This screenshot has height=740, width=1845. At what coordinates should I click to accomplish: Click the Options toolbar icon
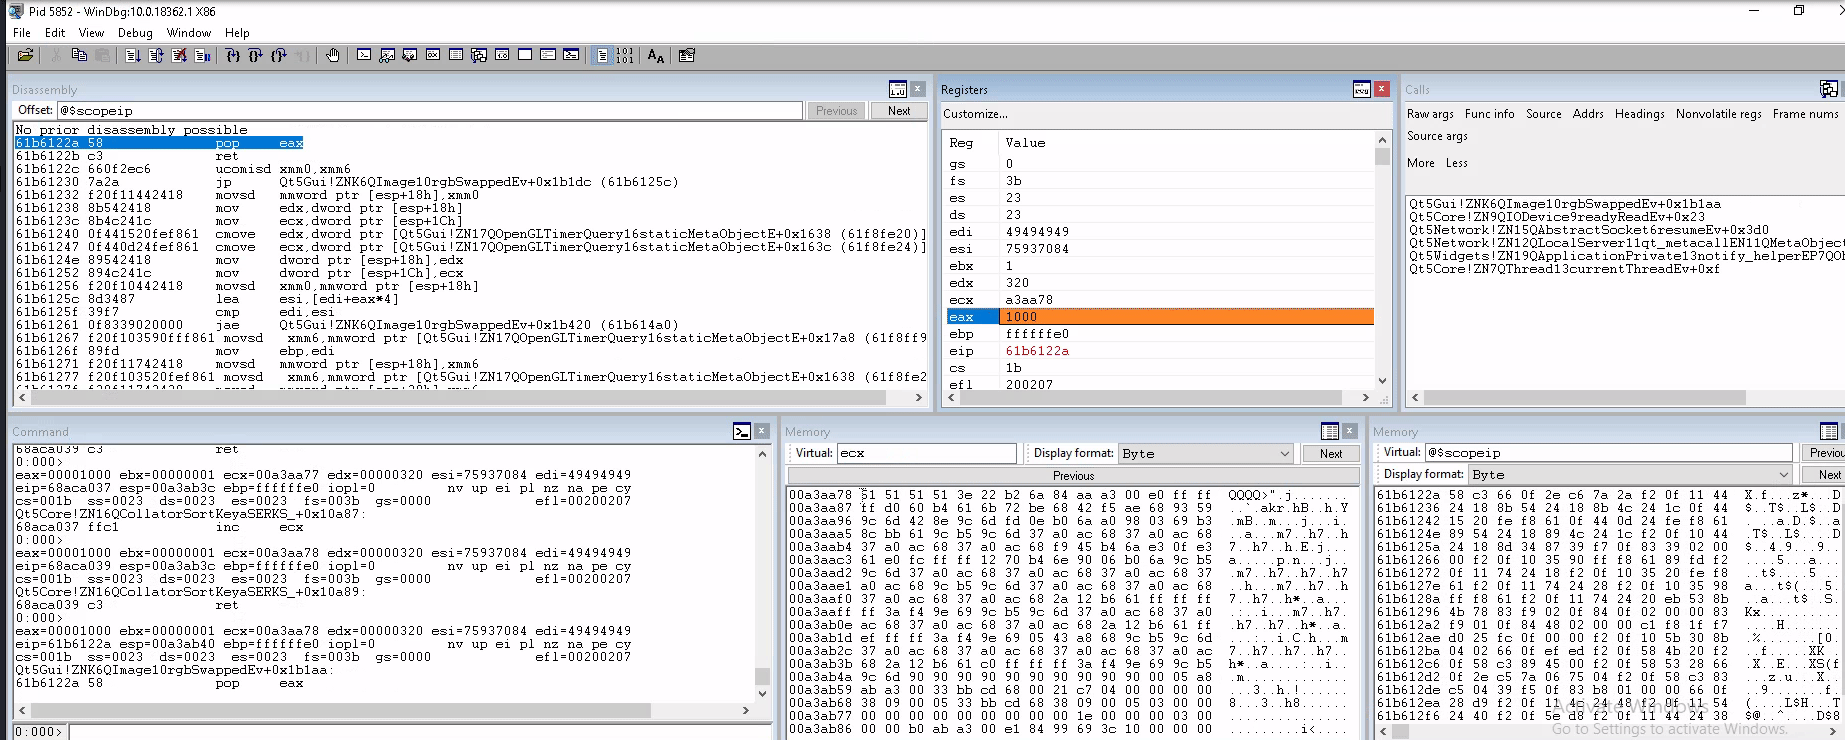coord(687,56)
